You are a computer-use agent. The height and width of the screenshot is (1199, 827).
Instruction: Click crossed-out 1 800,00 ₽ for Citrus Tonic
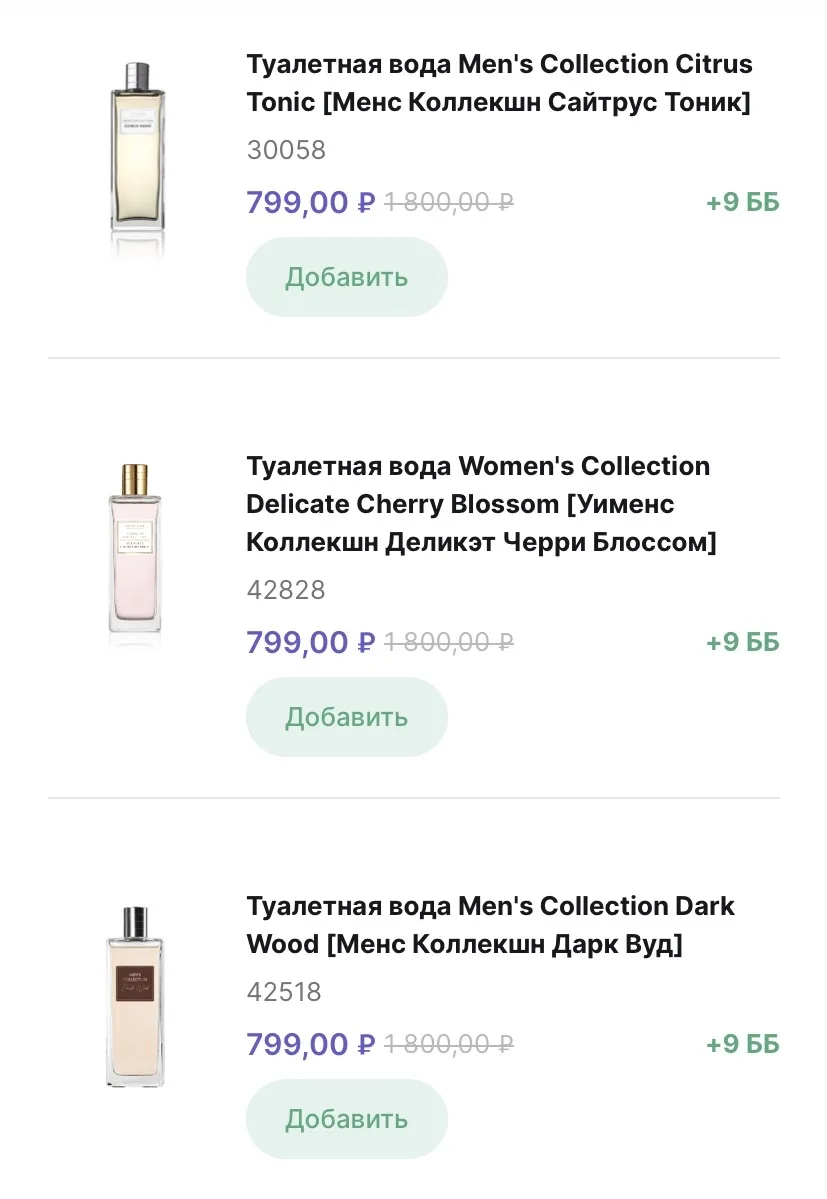click(x=449, y=203)
